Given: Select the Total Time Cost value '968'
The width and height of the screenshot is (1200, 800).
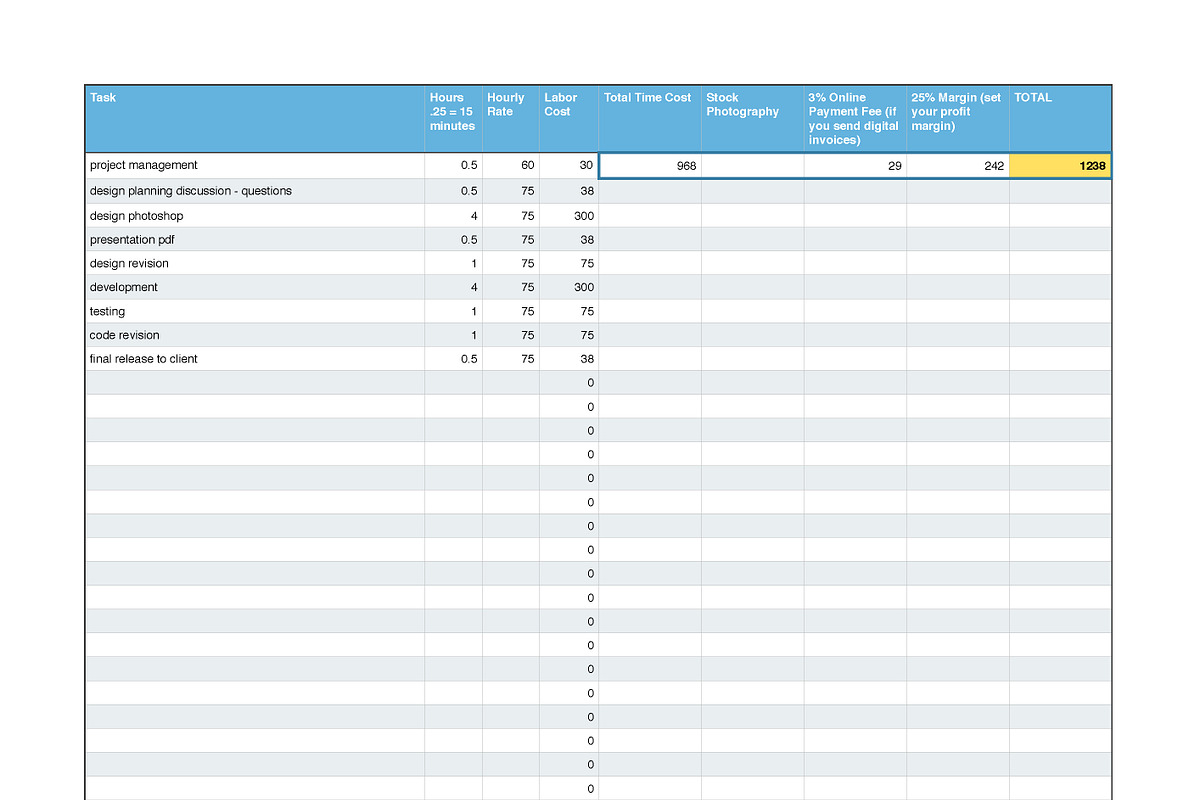Looking at the screenshot, I should point(650,166).
